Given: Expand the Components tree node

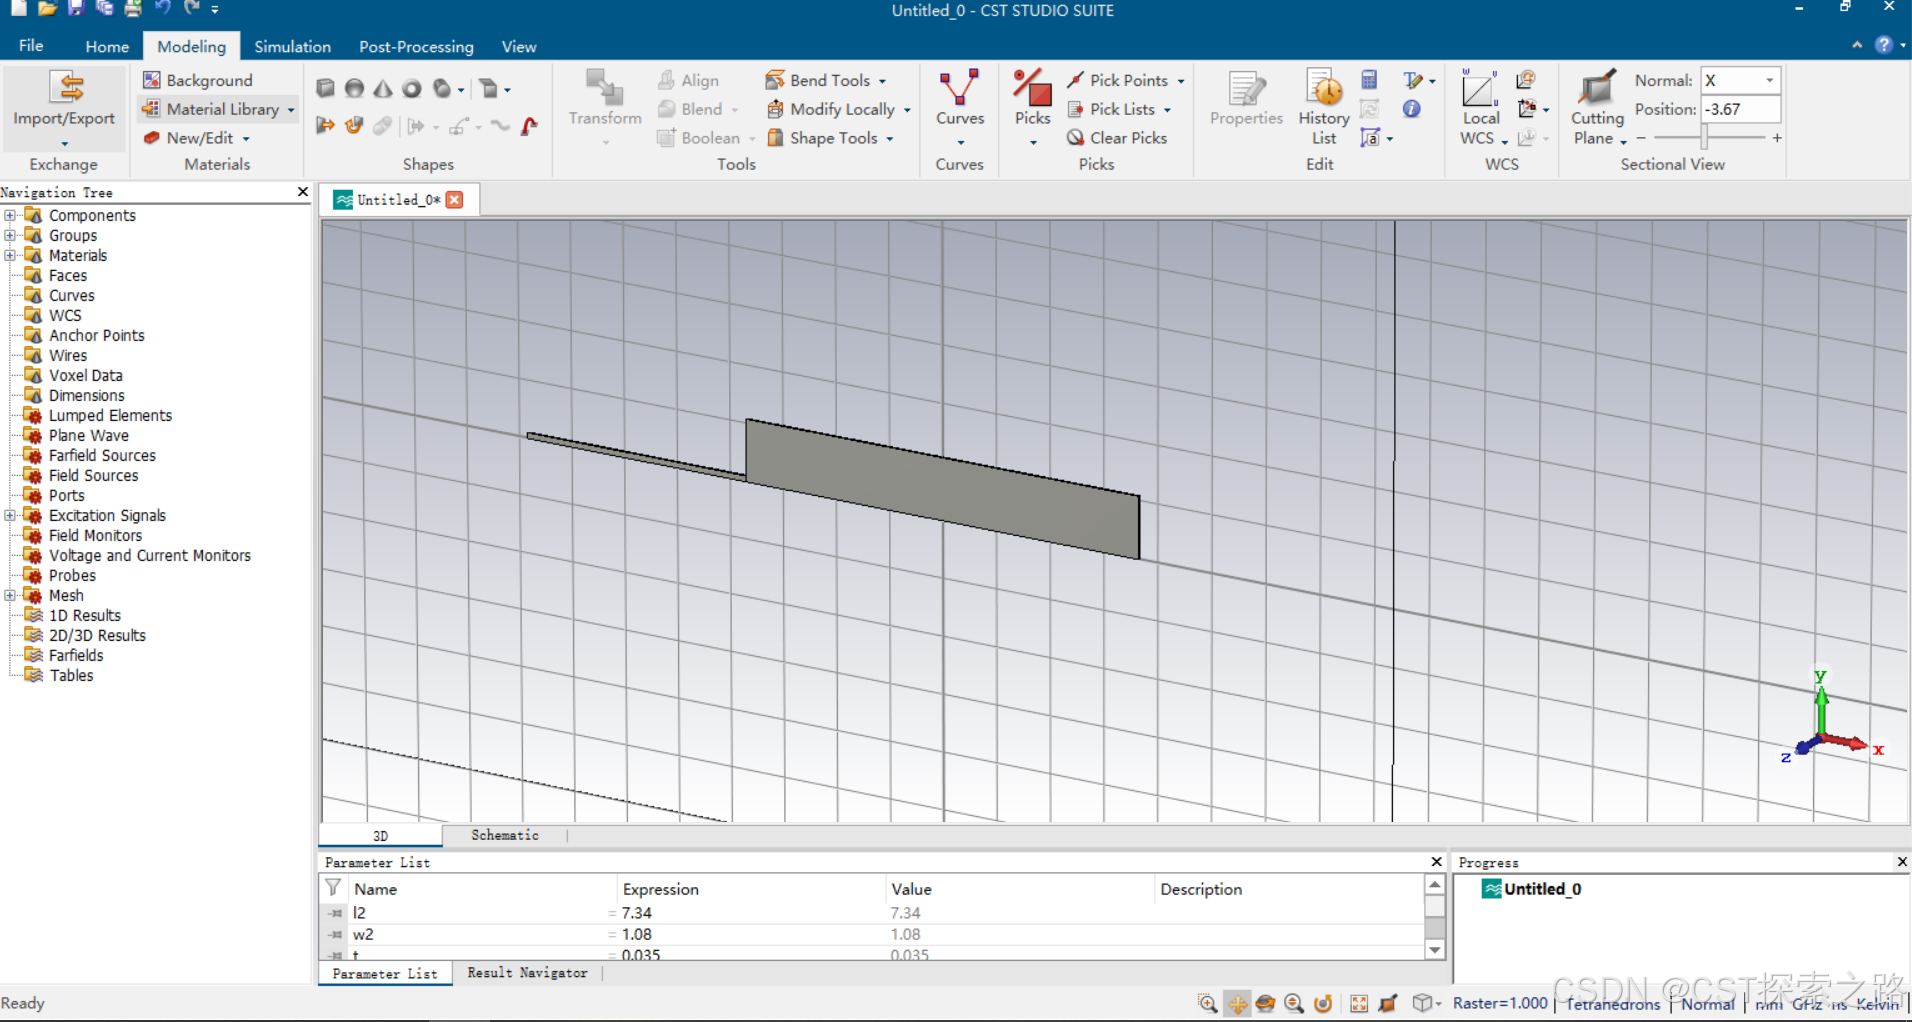Looking at the screenshot, I should click(10, 215).
